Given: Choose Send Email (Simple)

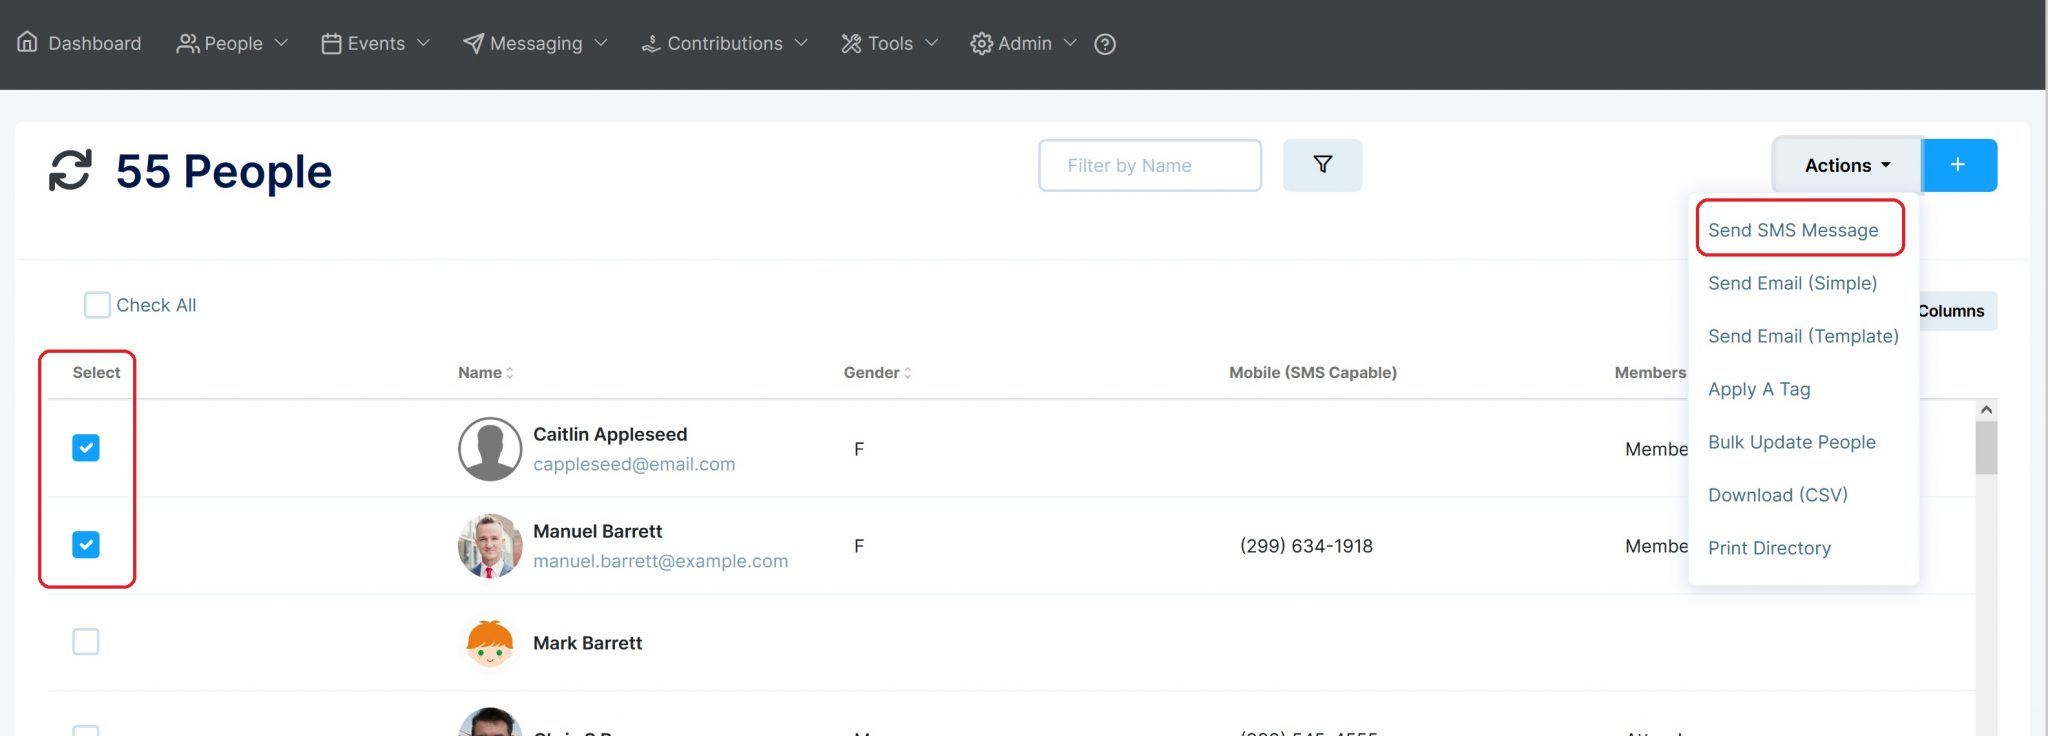Looking at the screenshot, I should [x=1792, y=283].
